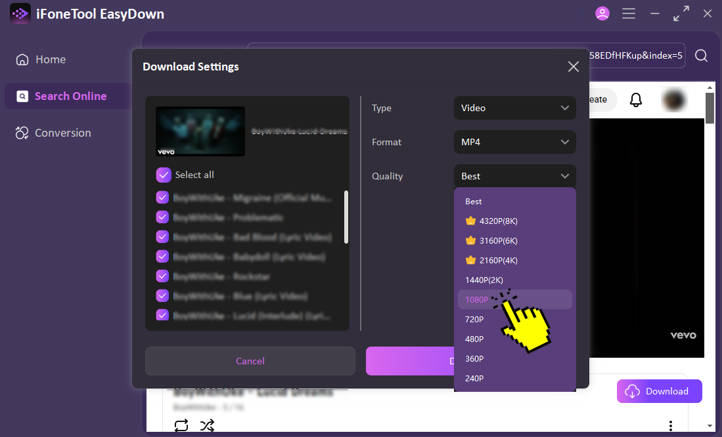722x437 pixels.
Task: Click the browser page vertical scrollbar thumb
Action: 710,108
